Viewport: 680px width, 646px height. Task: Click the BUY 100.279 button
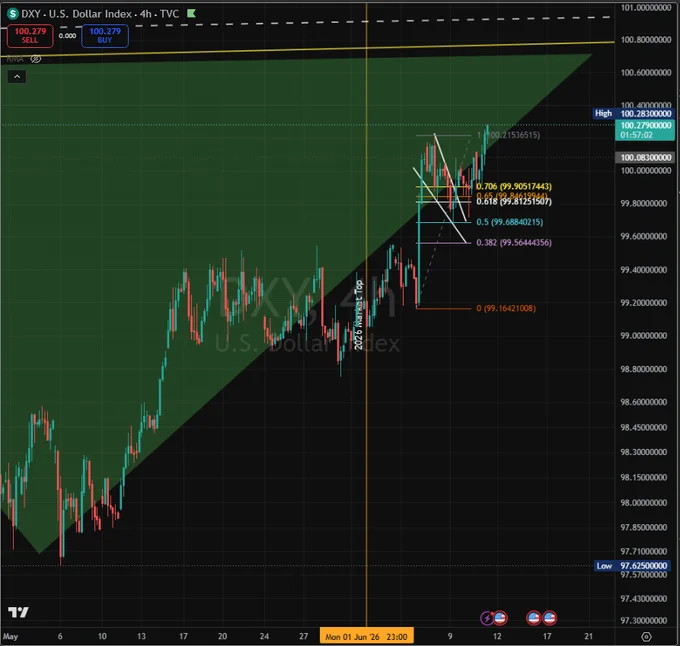(105, 36)
